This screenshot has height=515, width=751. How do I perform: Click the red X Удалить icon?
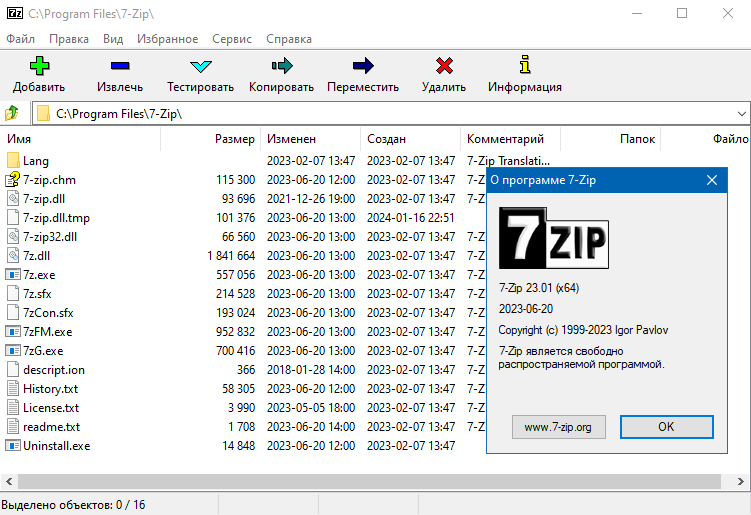[444, 66]
